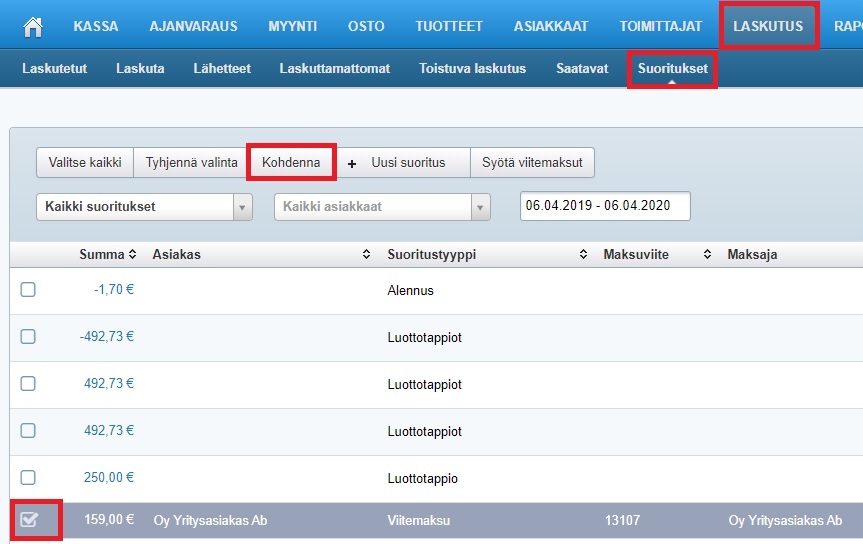Screen dimensions: 863x544
Task: Click the home icon in top navigation
Action: pyautogui.click(x=33, y=27)
